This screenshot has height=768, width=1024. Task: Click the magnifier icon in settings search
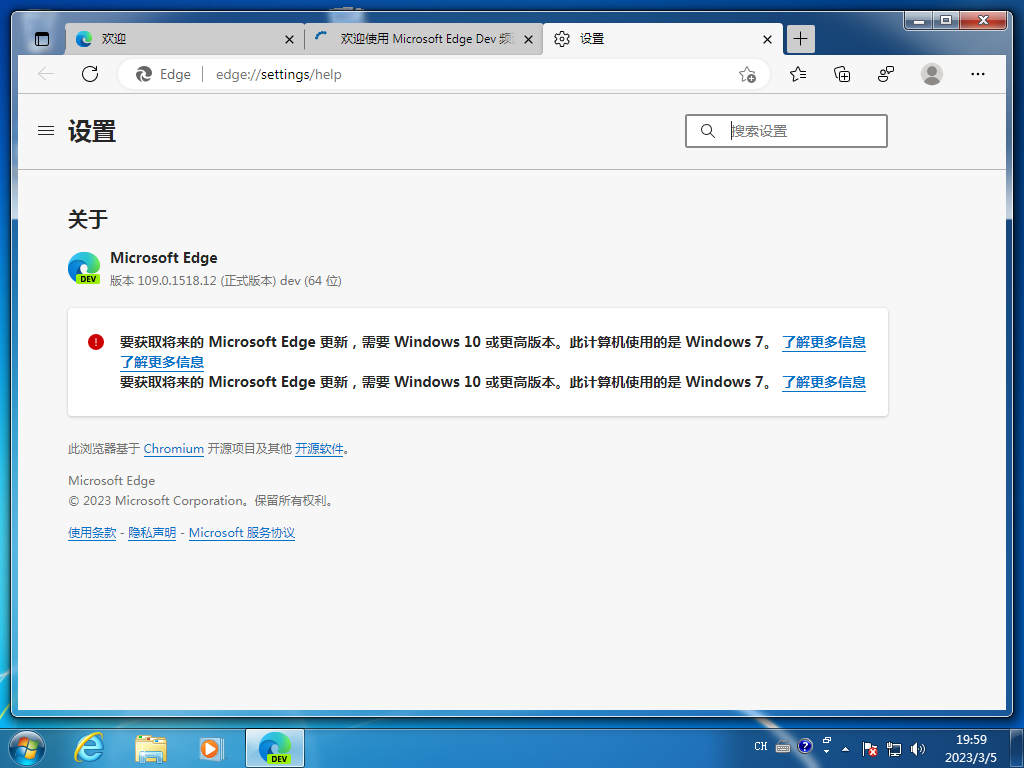(x=707, y=131)
